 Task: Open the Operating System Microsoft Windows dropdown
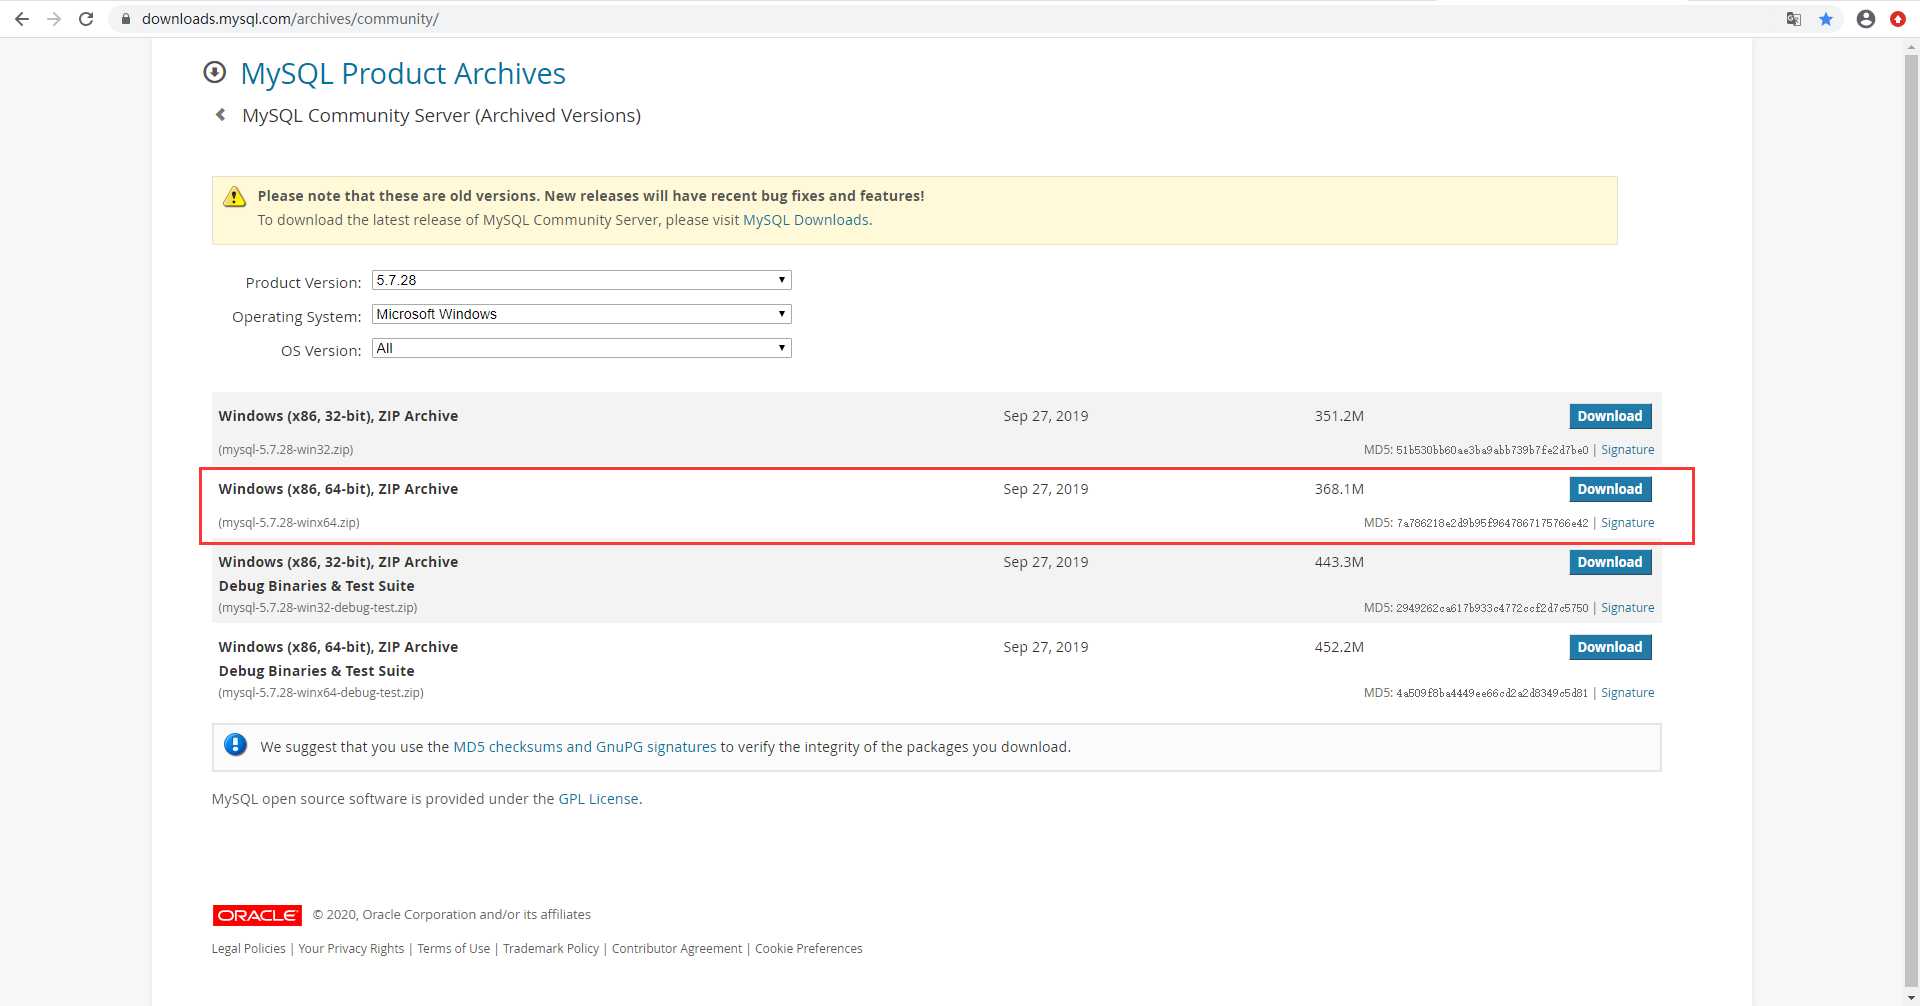pos(581,314)
